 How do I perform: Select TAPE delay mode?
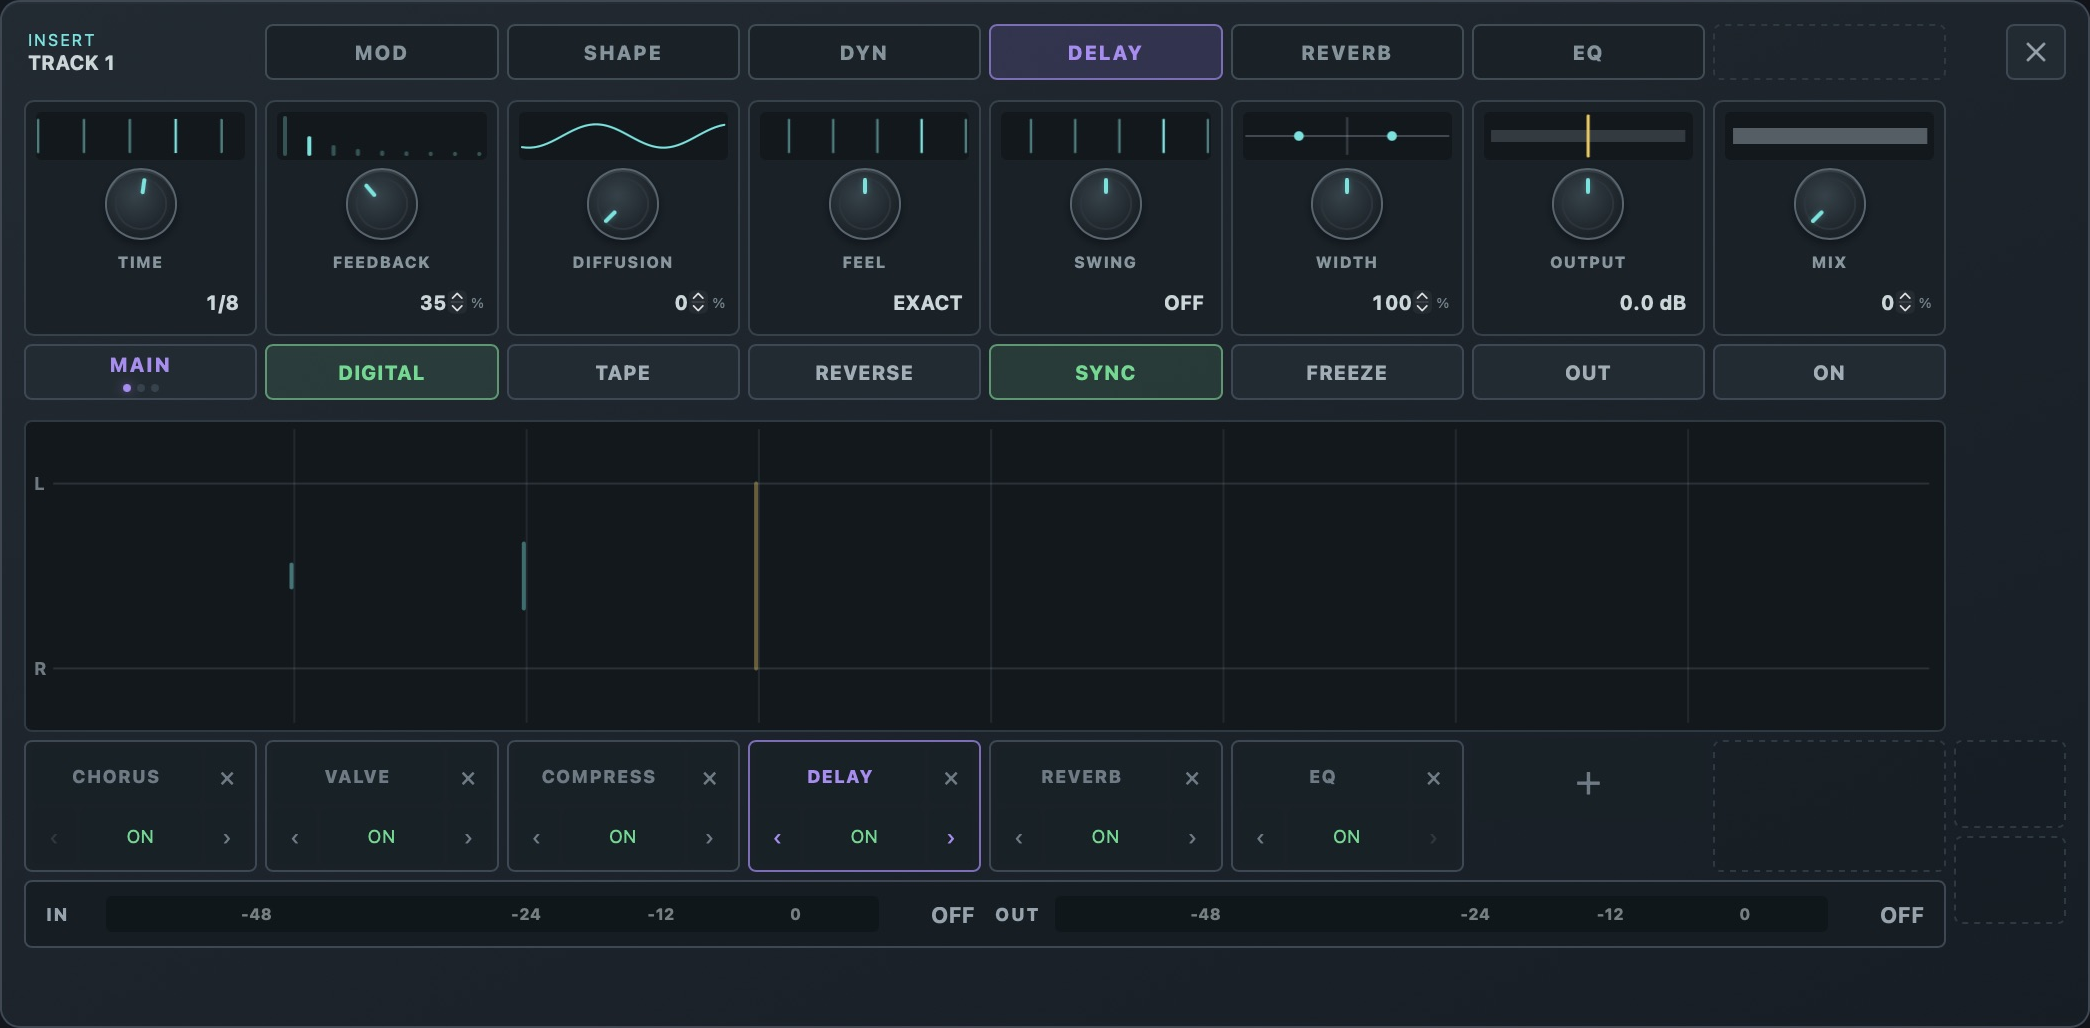point(622,372)
